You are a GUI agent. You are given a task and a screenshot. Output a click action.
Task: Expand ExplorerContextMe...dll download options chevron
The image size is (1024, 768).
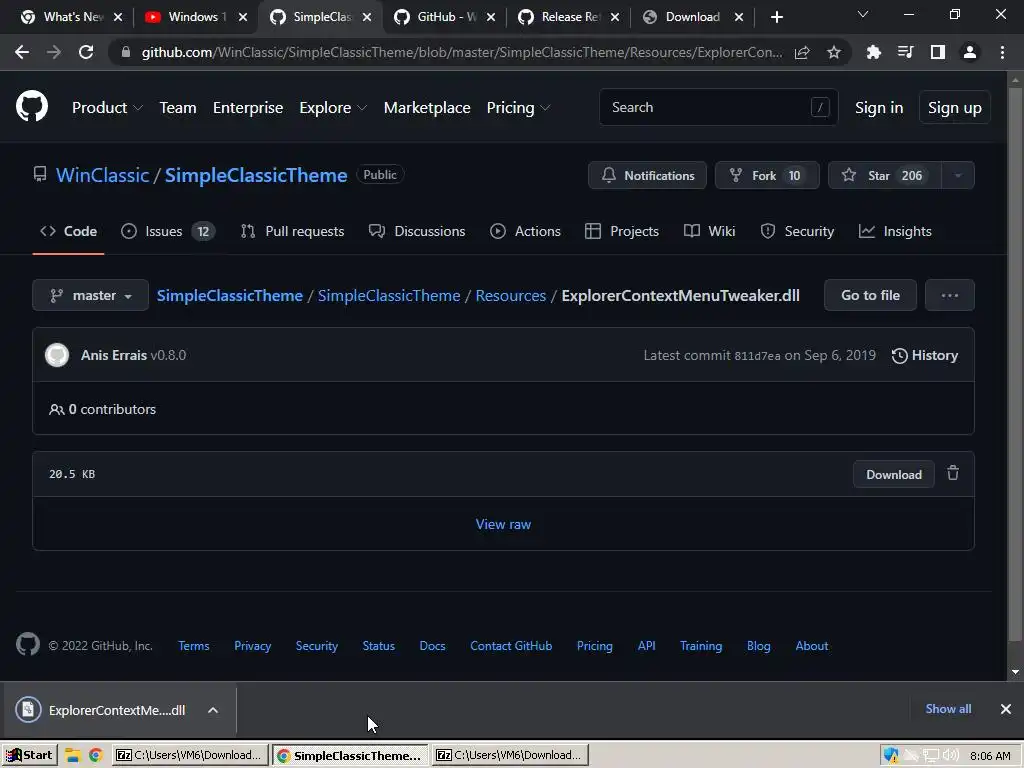point(213,710)
